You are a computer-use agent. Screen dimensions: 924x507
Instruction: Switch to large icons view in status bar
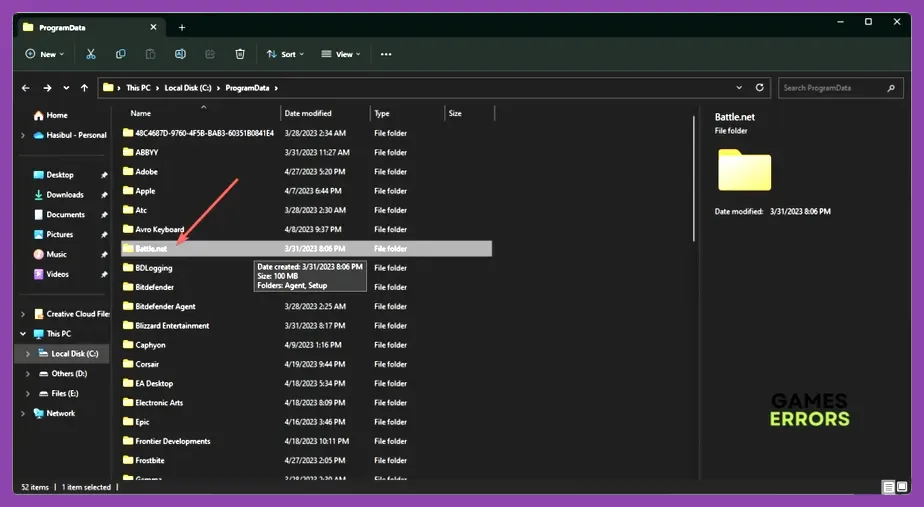902,487
